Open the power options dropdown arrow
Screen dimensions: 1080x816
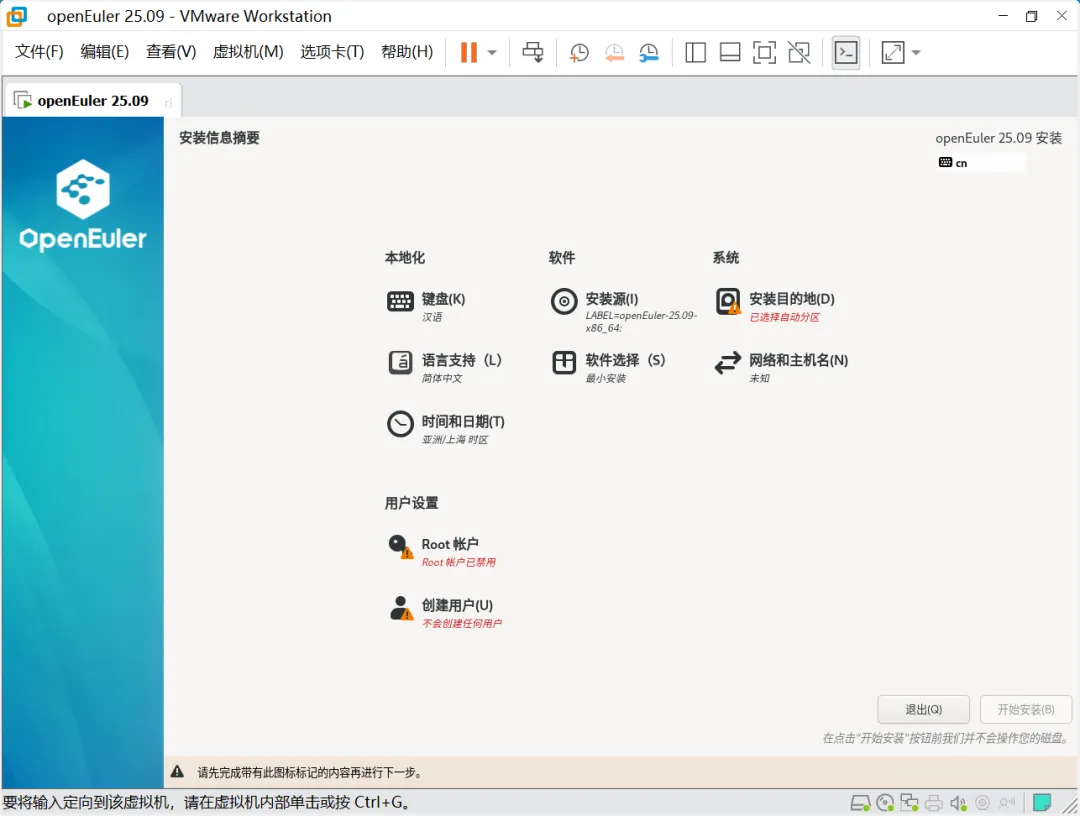[492, 52]
